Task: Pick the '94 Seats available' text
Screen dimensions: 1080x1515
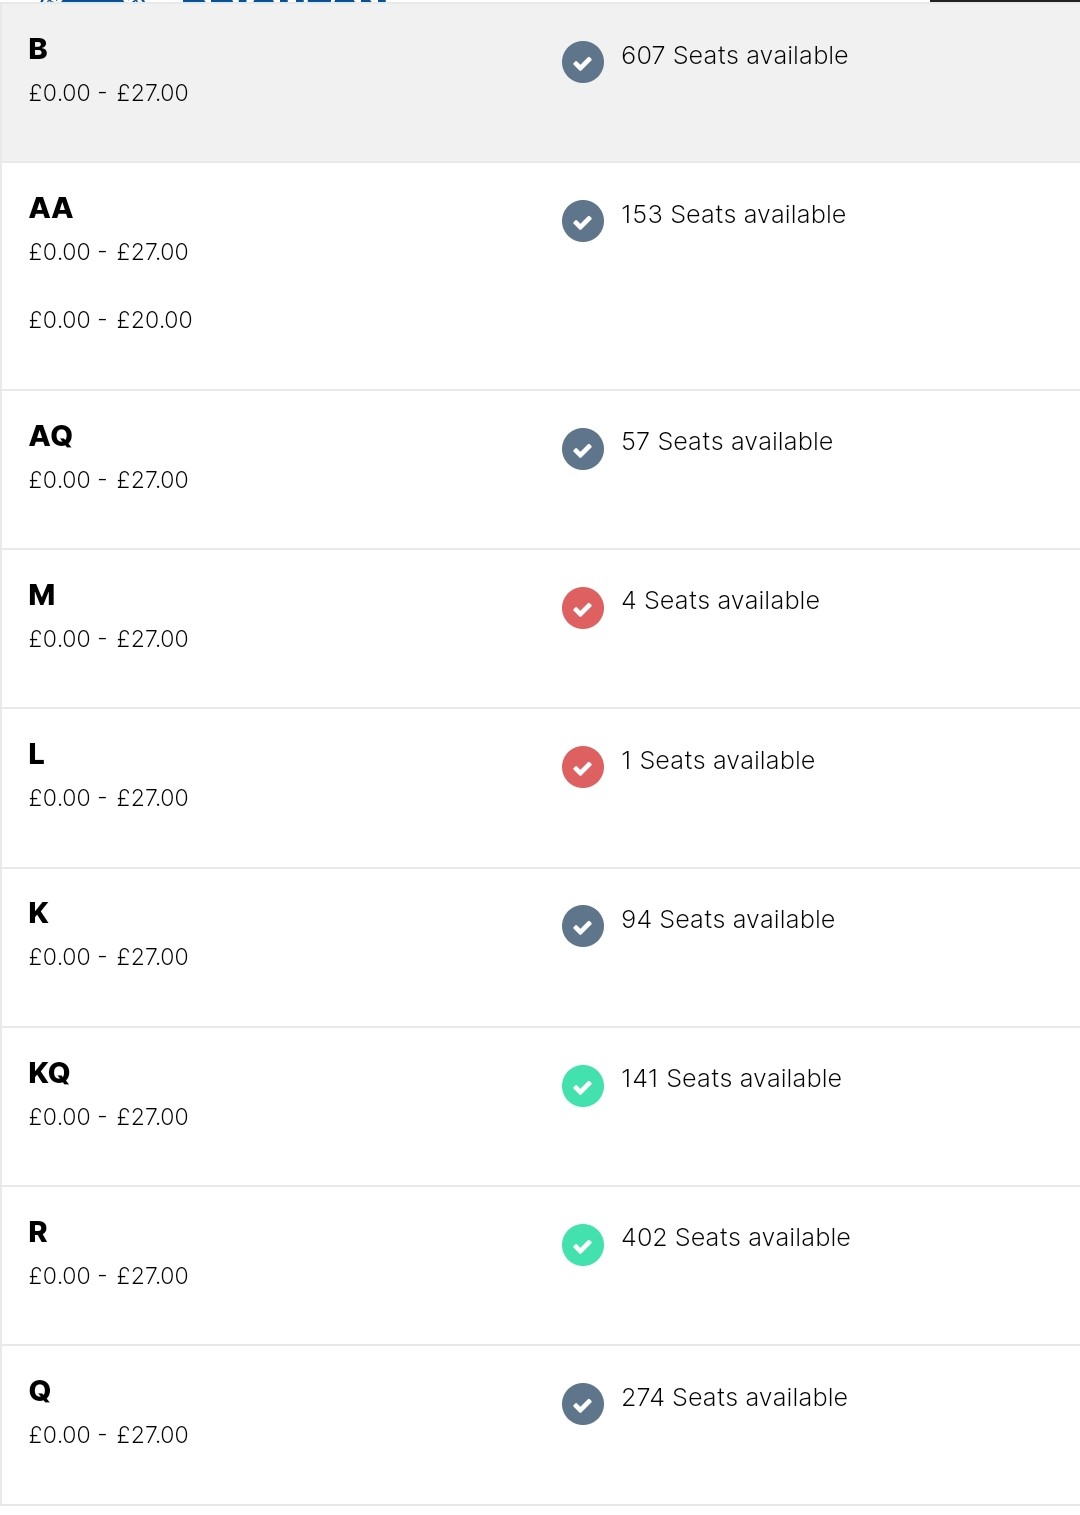Action: (x=728, y=919)
